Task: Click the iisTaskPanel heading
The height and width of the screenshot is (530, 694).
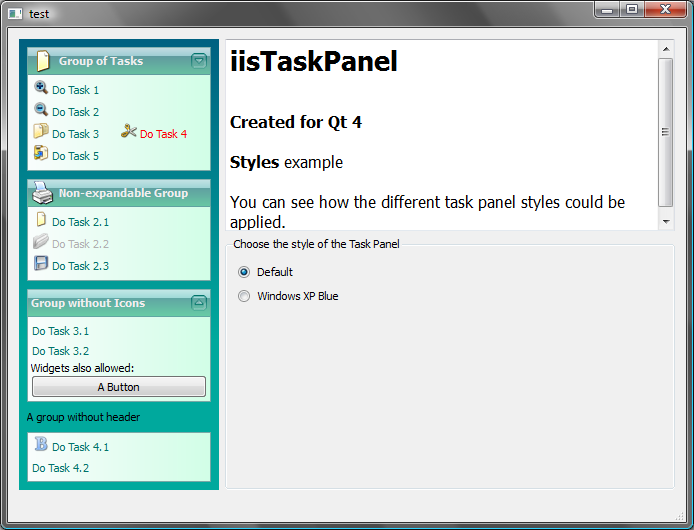Action: pyautogui.click(x=314, y=61)
